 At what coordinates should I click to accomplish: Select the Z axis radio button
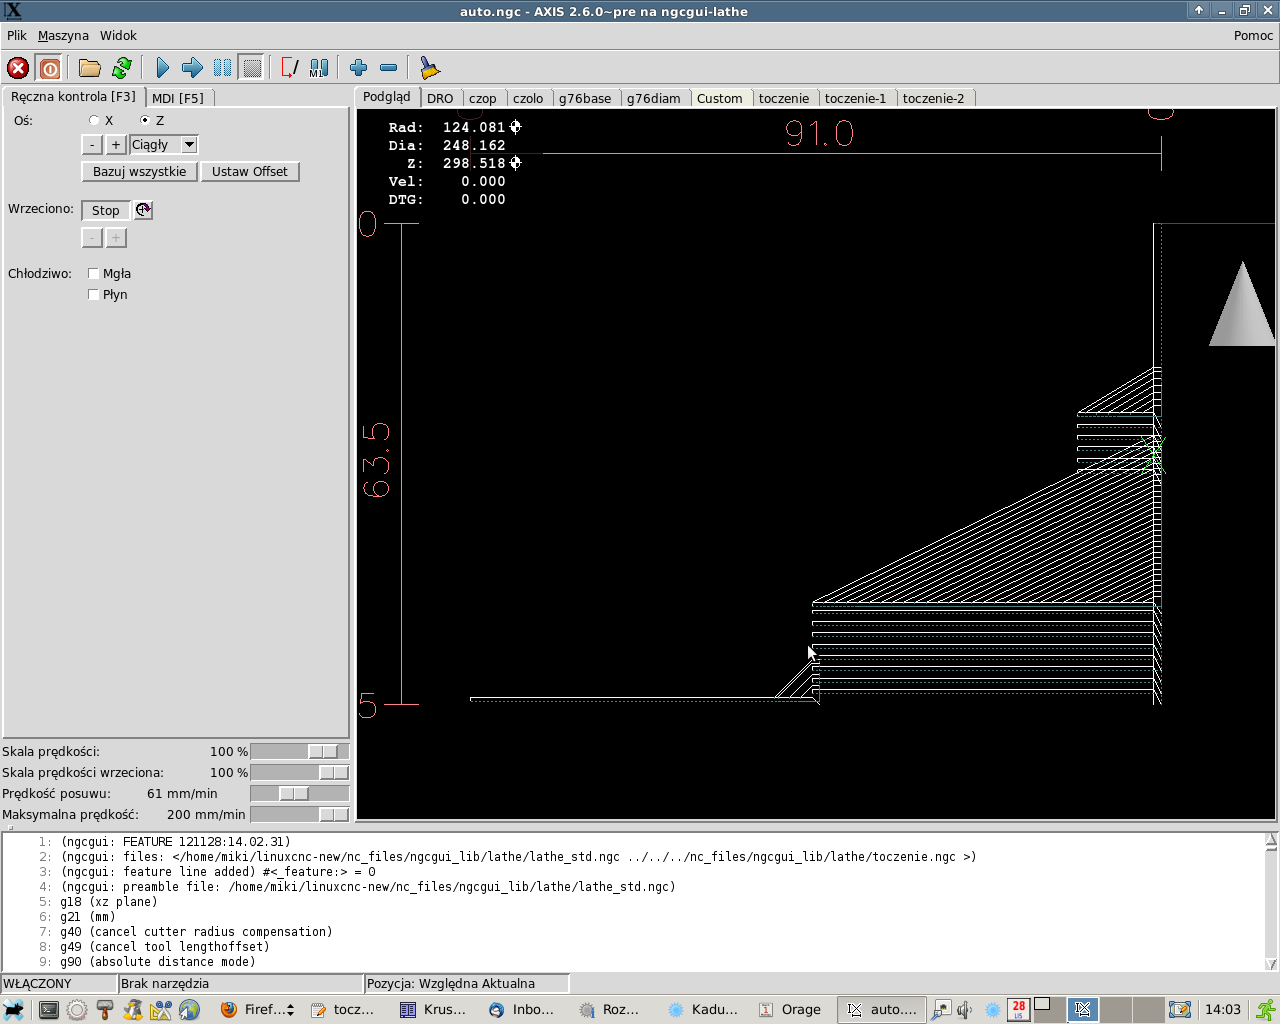tap(145, 120)
